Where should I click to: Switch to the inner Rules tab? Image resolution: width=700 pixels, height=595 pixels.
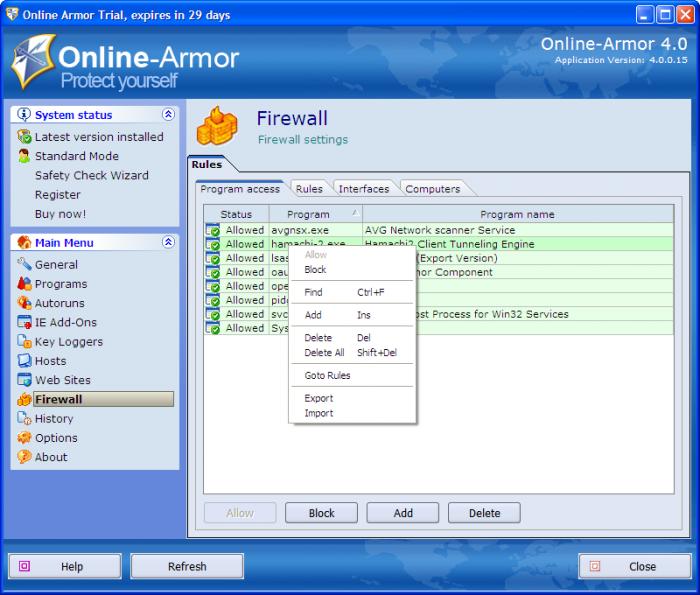pos(309,189)
